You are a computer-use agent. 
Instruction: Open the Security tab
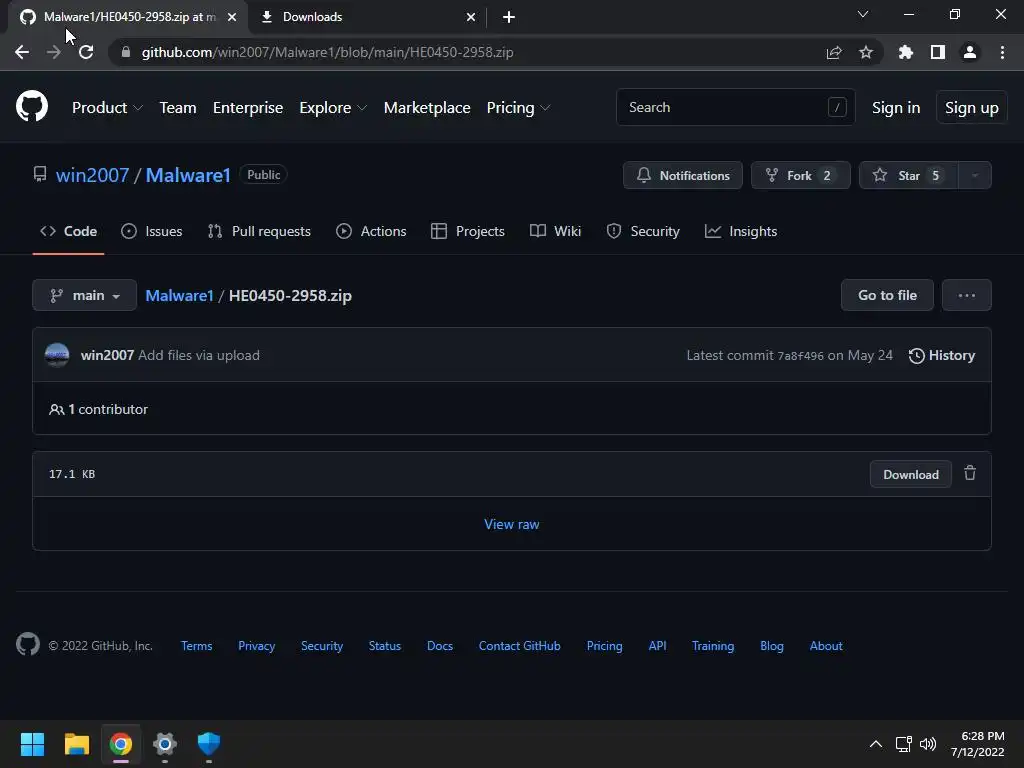(643, 231)
